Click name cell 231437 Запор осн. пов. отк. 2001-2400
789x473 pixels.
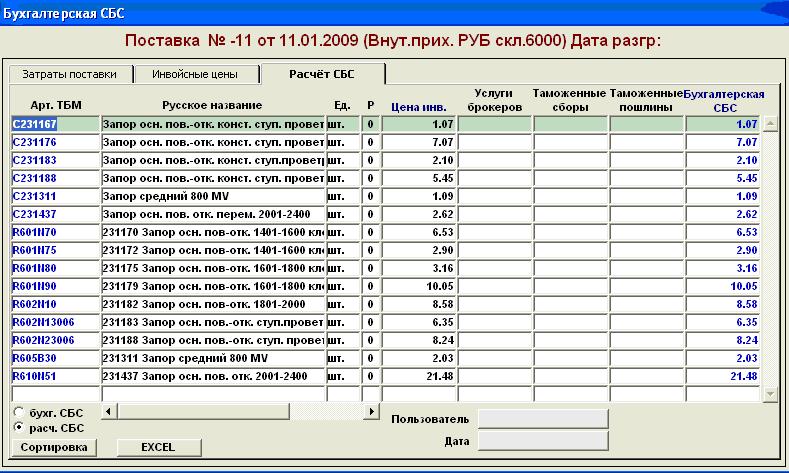click(213, 376)
